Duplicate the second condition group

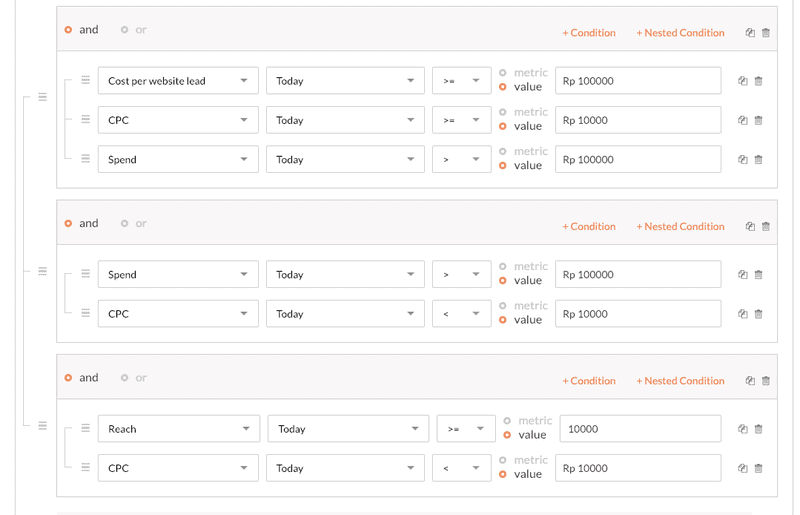pos(750,227)
